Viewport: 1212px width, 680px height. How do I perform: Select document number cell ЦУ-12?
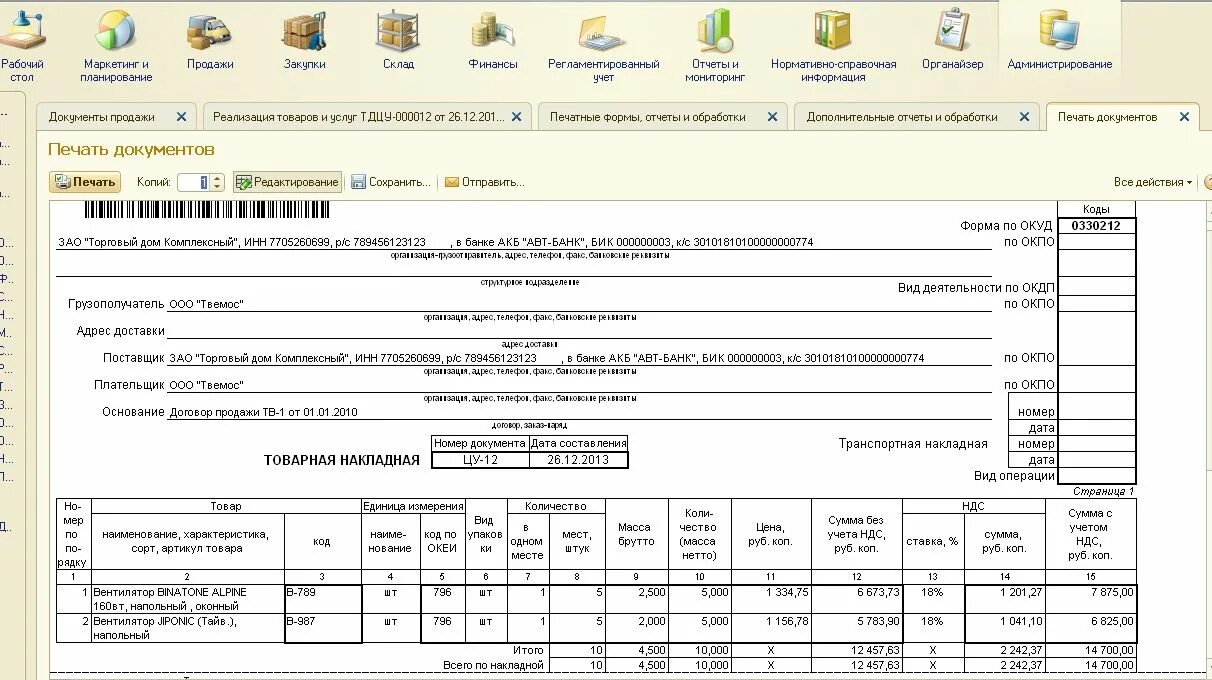tap(481, 460)
